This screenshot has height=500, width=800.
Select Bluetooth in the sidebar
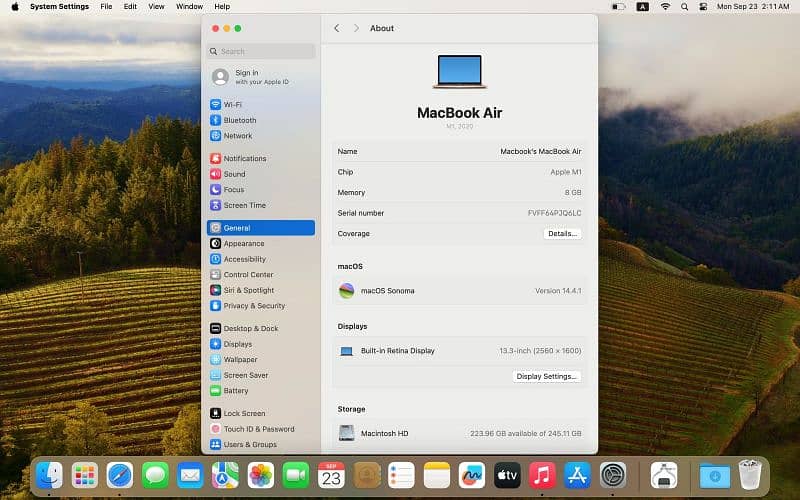(x=239, y=120)
